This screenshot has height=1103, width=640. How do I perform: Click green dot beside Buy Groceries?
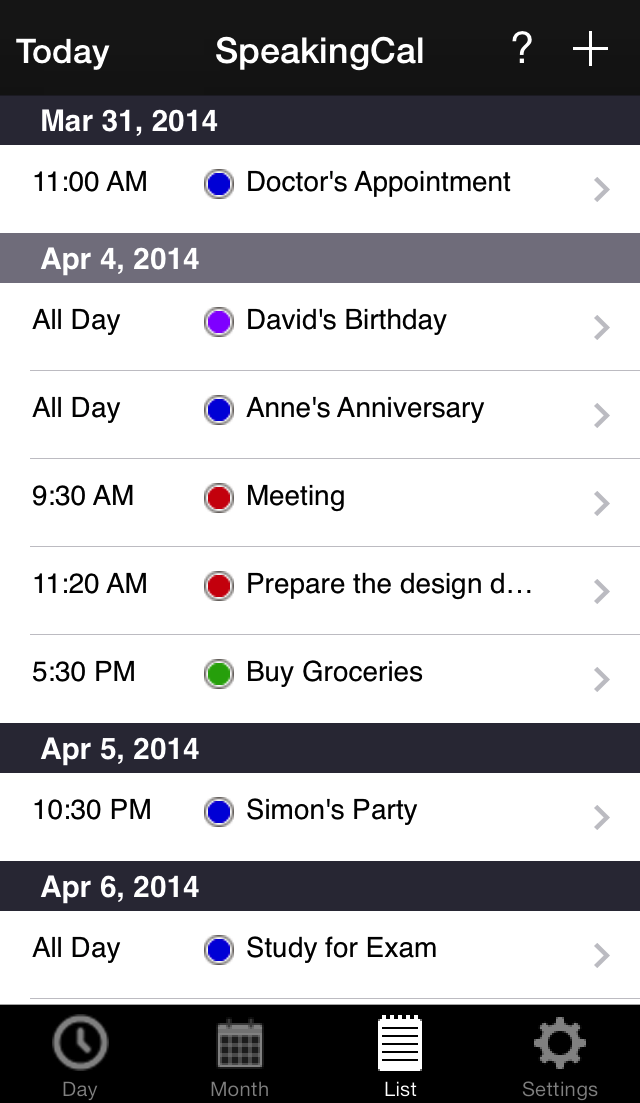point(219,674)
